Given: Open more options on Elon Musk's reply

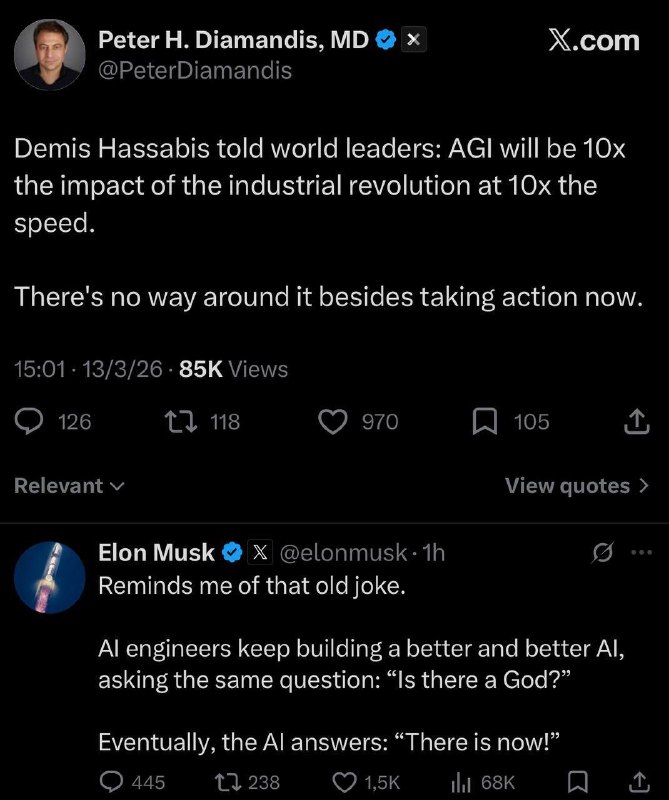Looking at the screenshot, I should pyautogui.click(x=640, y=551).
